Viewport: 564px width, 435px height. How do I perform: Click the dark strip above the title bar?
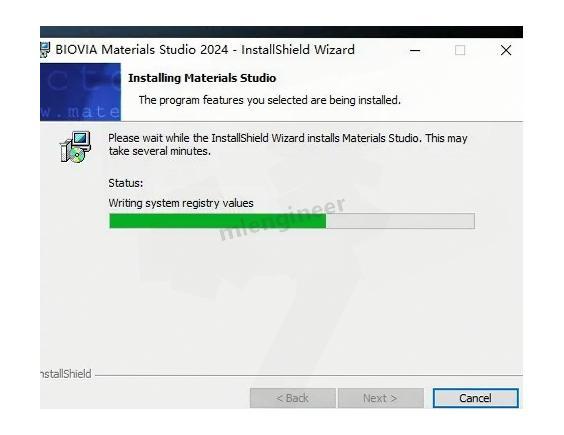281,32
